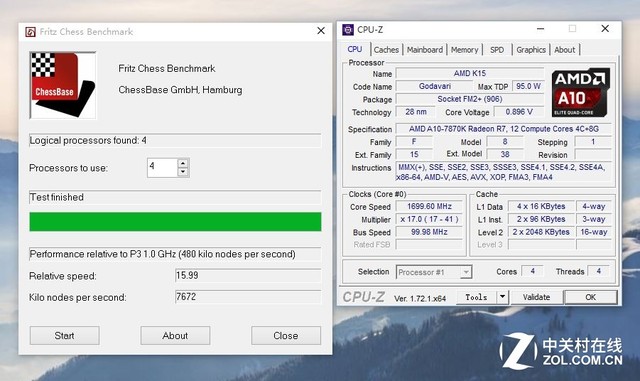The width and height of the screenshot is (640, 381).
Task: Switch to the Mainboard tab
Action: [x=424, y=50]
